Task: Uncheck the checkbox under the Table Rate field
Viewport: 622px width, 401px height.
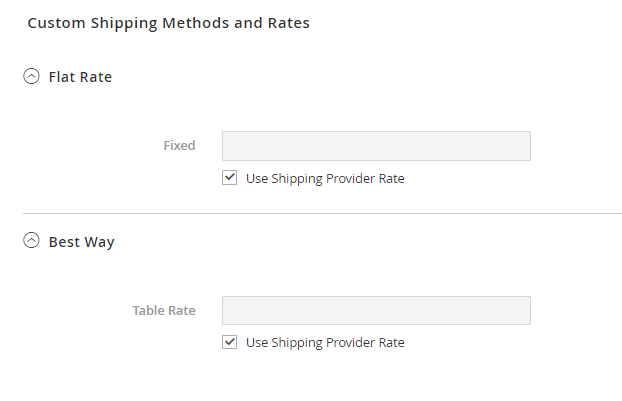Action: 230,342
